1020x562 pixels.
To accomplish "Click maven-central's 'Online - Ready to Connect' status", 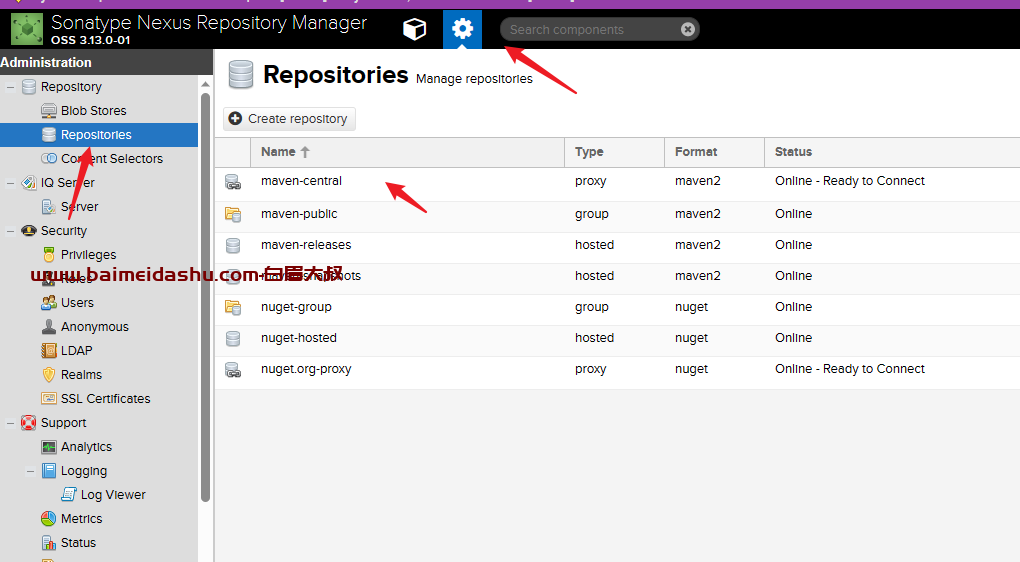I will pos(850,181).
